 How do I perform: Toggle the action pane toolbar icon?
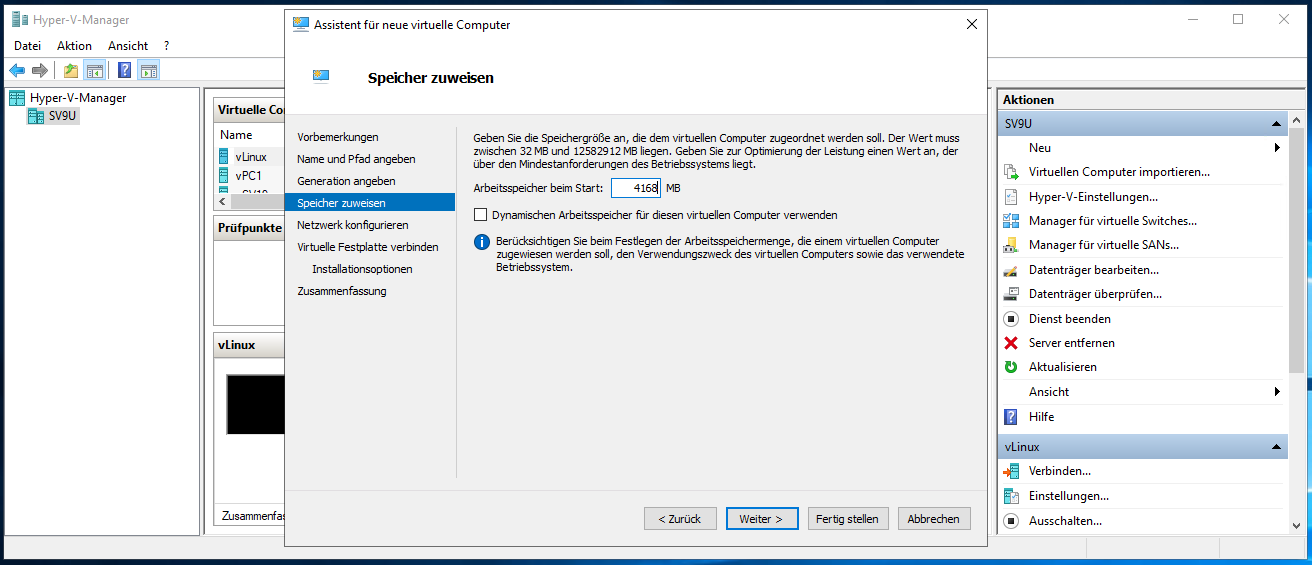click(x=149, y=70)
